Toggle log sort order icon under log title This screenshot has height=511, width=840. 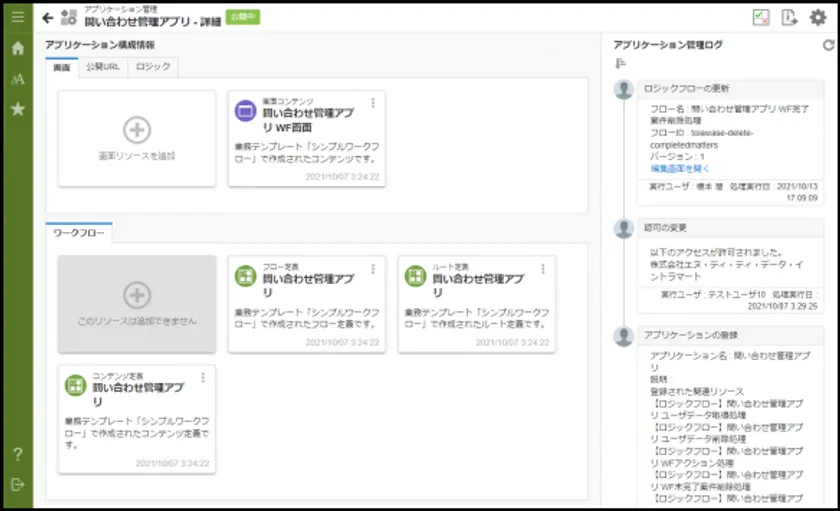[620, 64]
